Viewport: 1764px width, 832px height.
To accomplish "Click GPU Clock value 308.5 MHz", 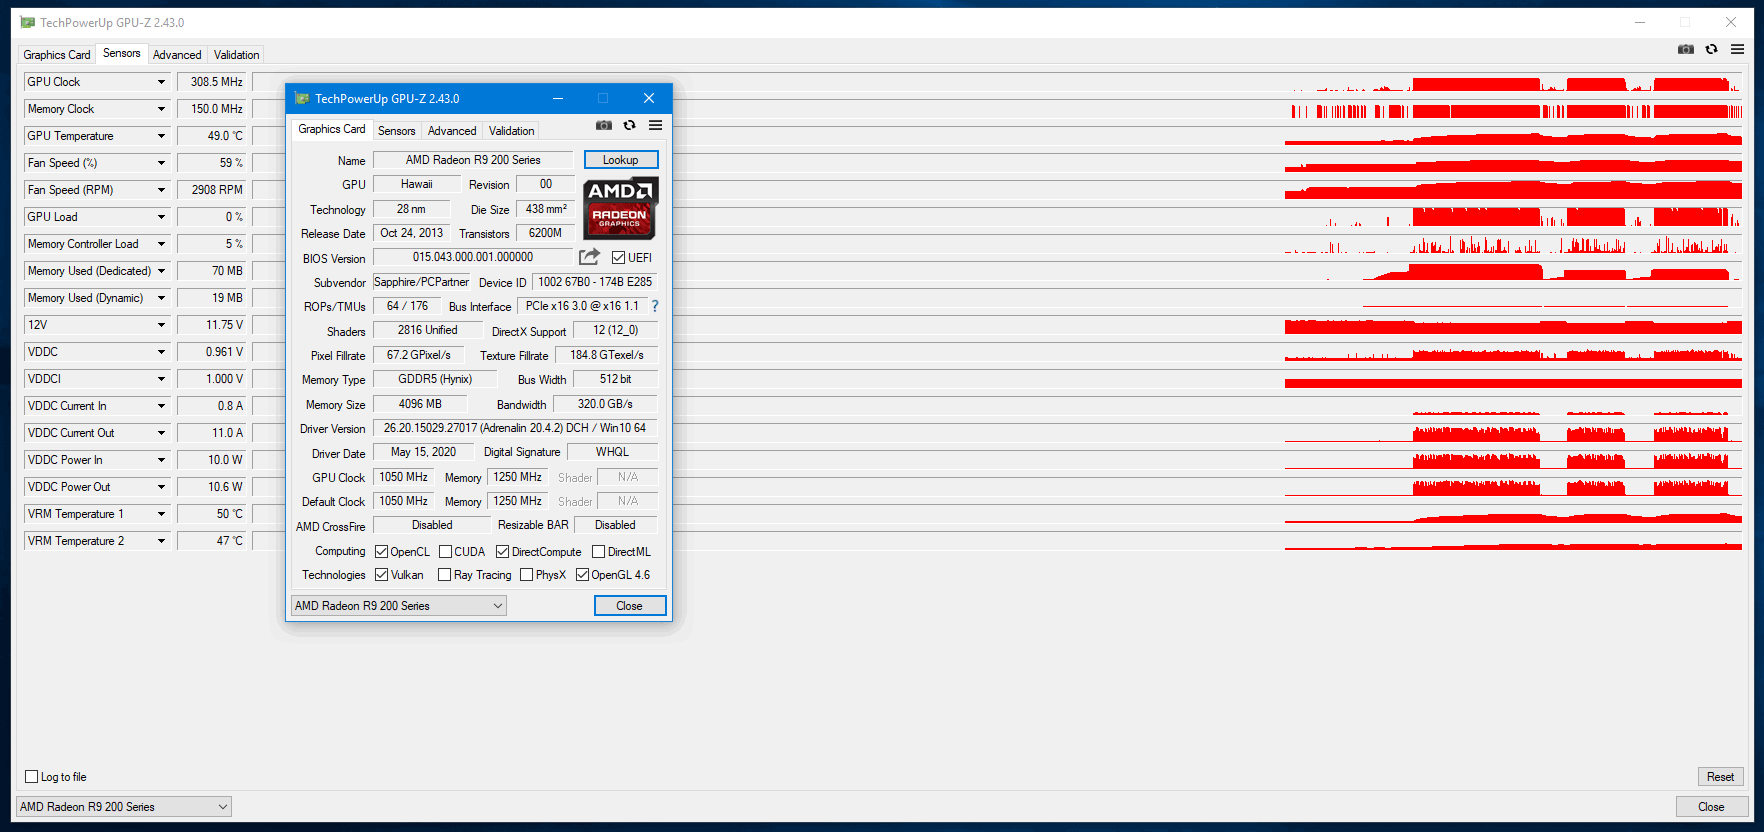I will 212,82.
